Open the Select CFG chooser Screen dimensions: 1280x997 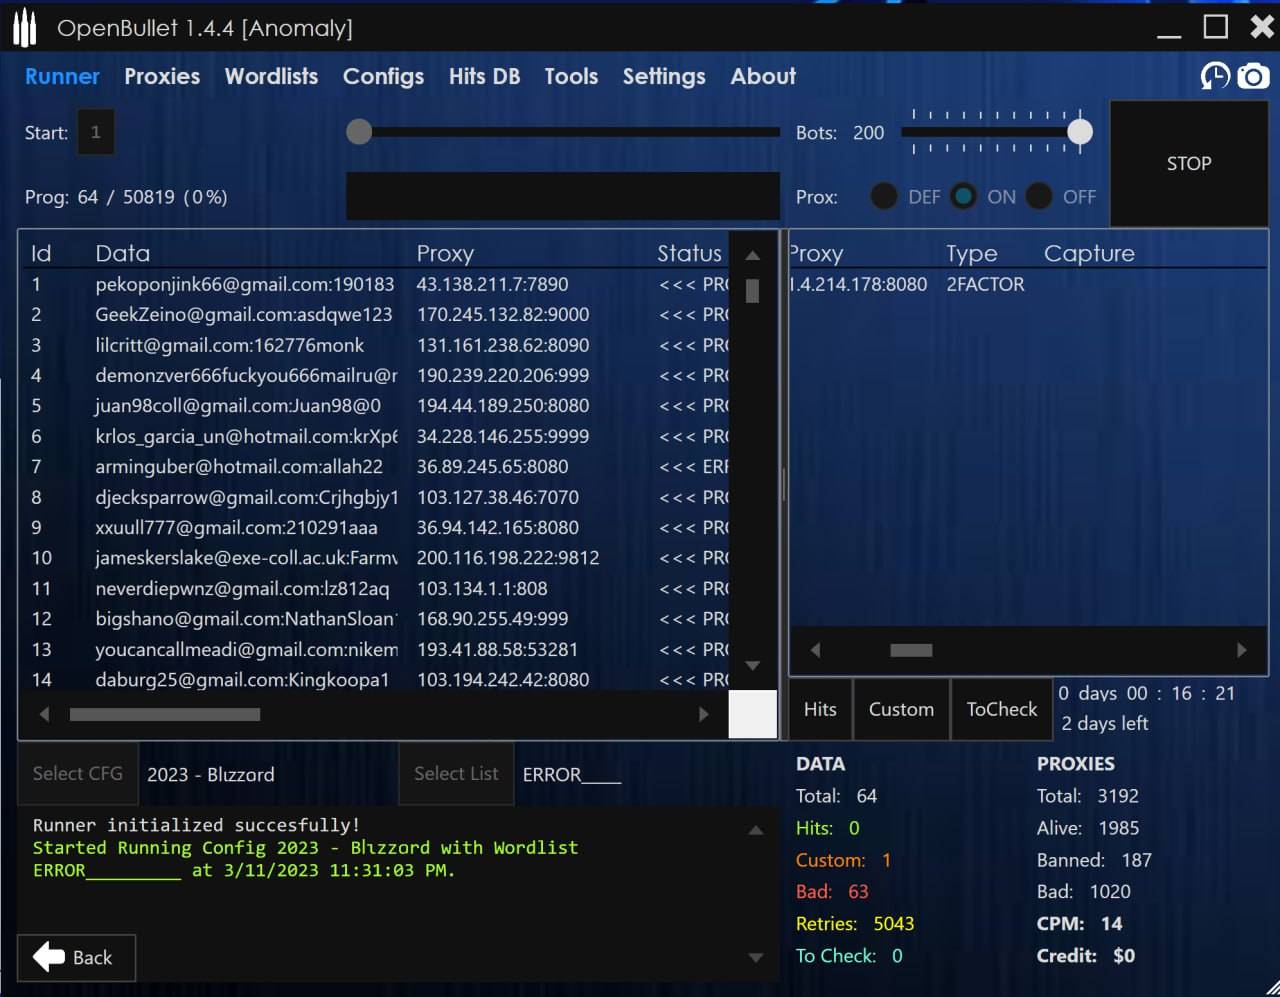coord(78,774)
